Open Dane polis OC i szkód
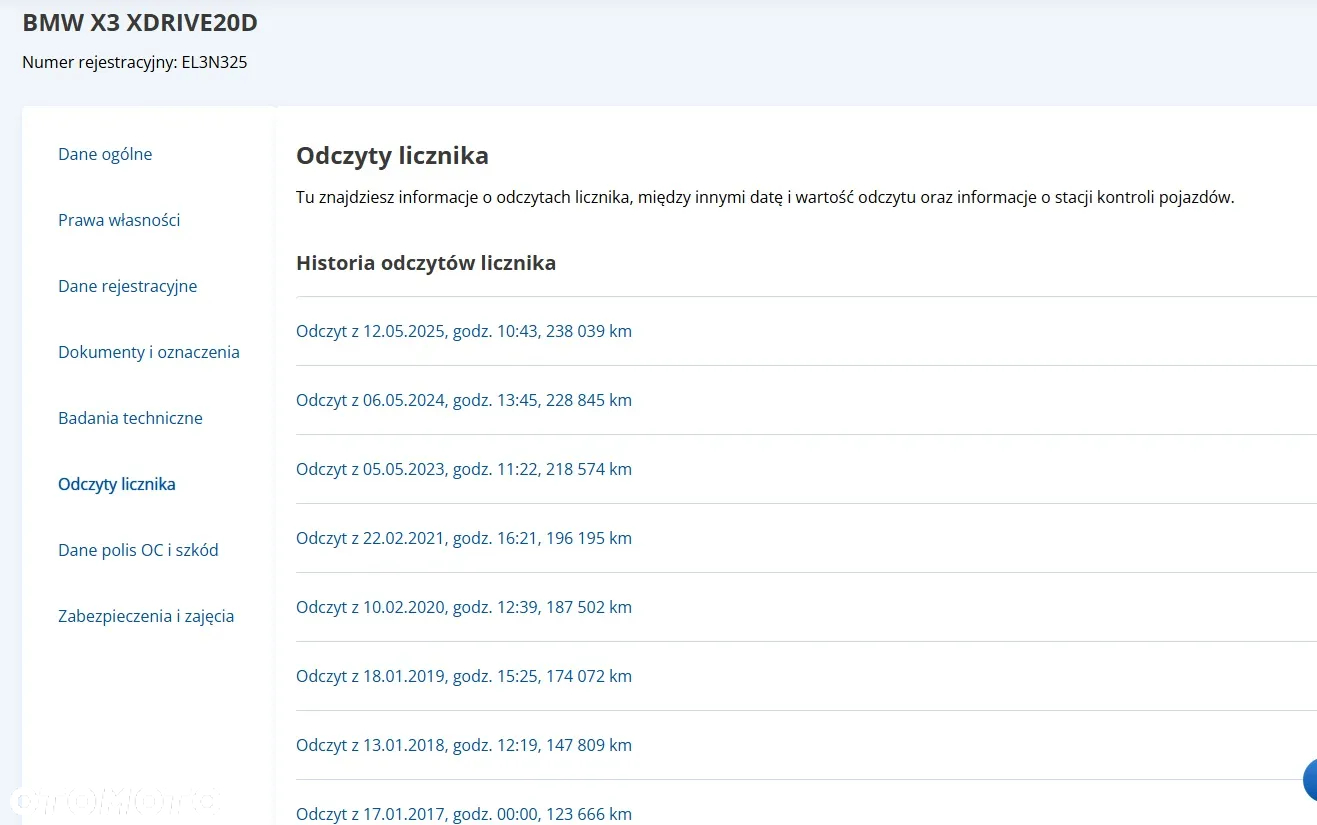Image resolution: width=1317 pixels, height=825 pixels. point(138,550)
